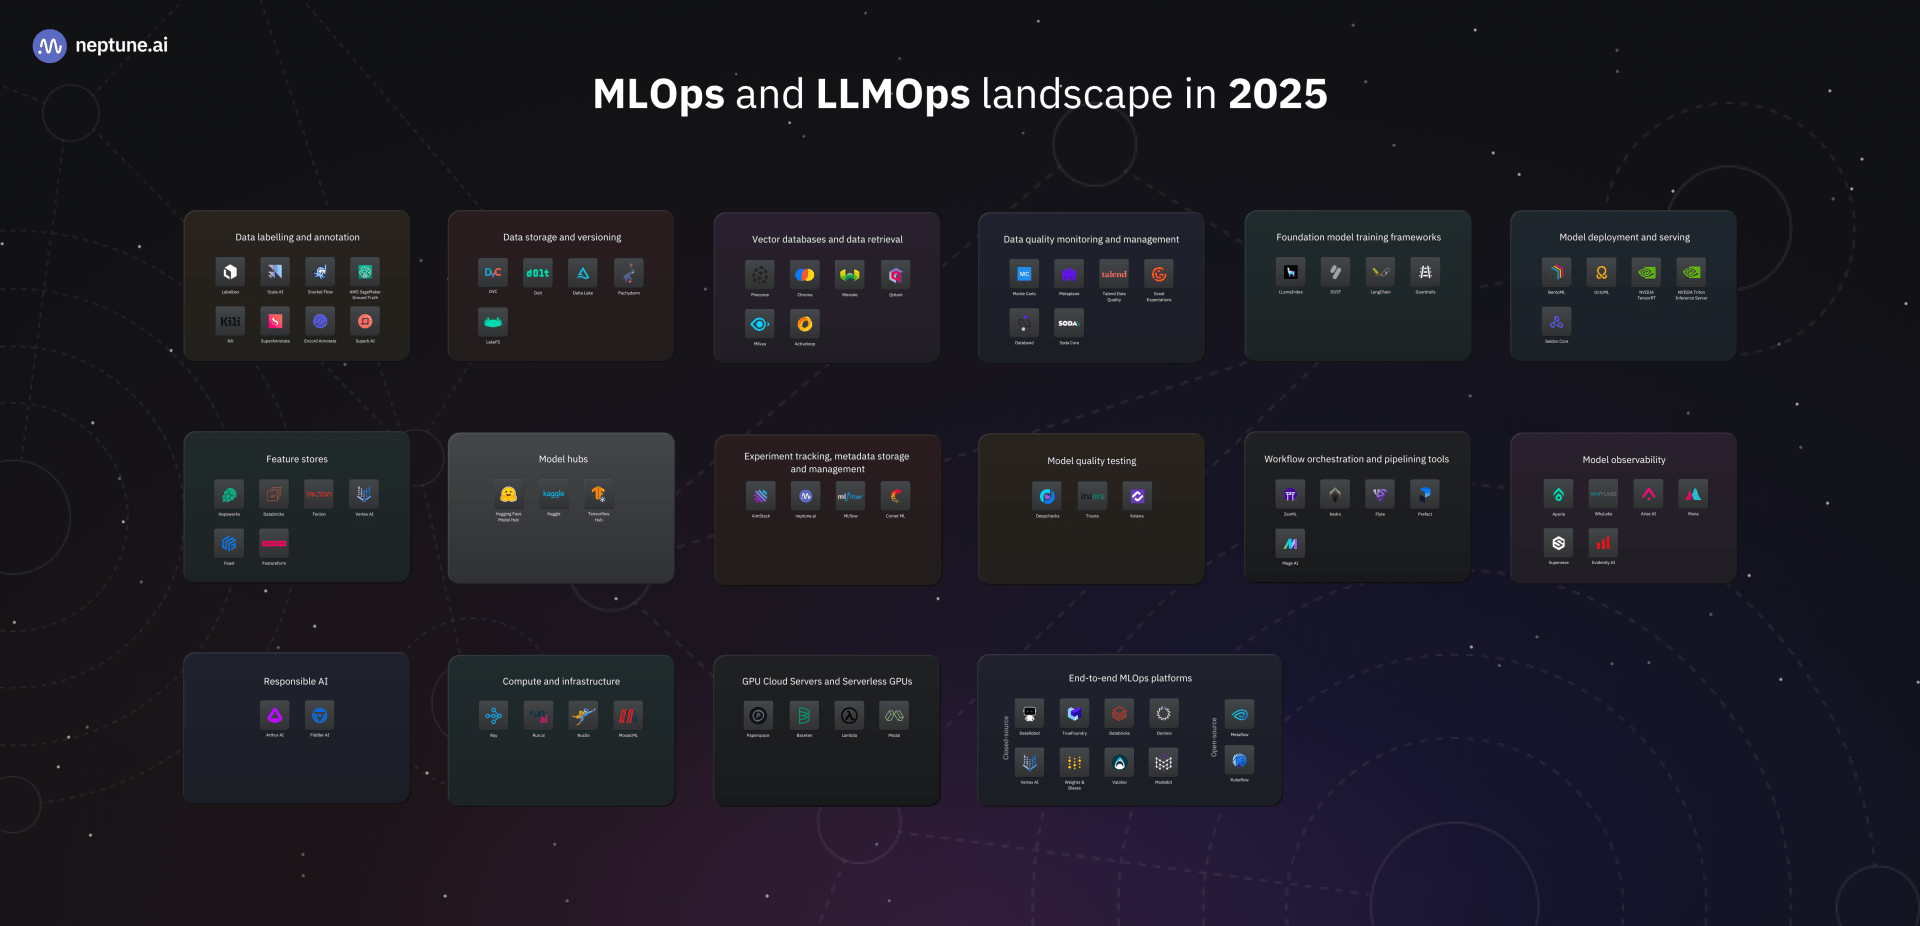Open the BentoML icon under Model deployment

click(x=1556, y=271)
